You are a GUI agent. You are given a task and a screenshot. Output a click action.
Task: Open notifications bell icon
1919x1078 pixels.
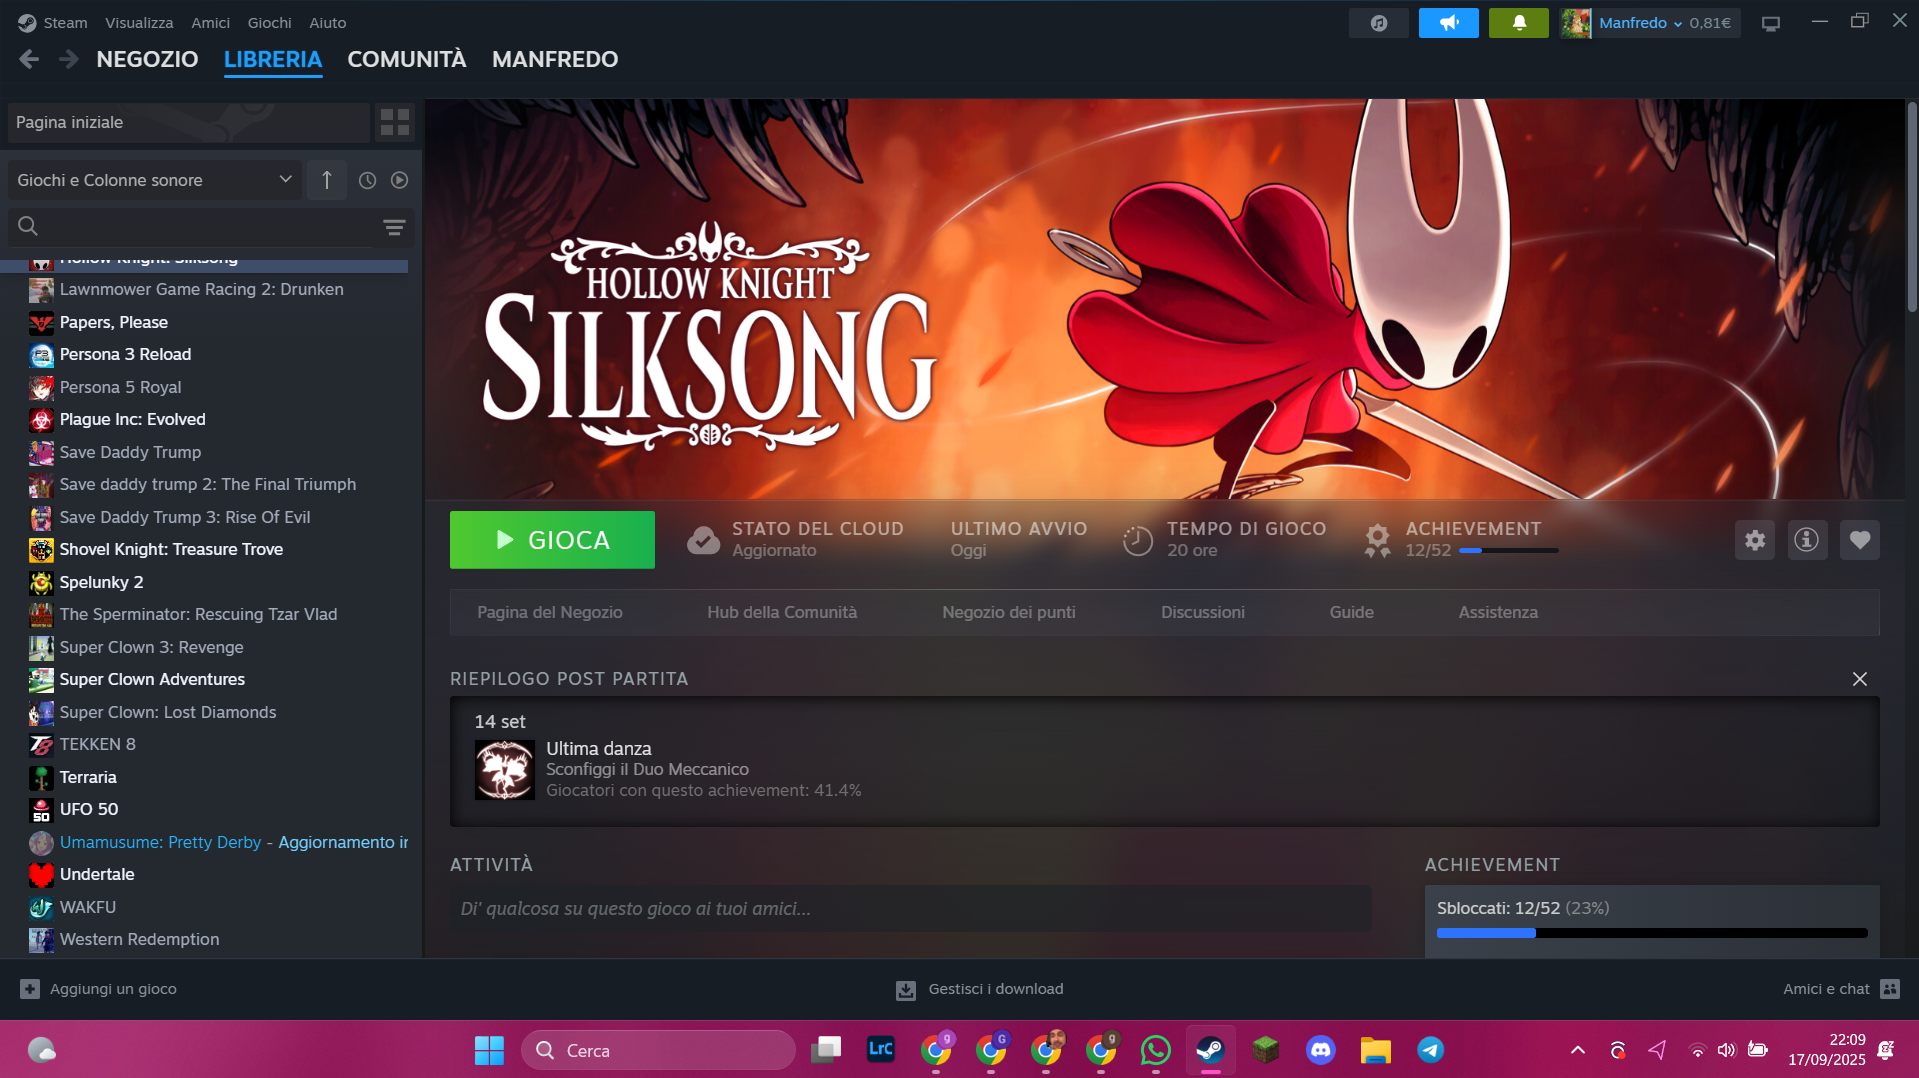(x=1518, y=23)
